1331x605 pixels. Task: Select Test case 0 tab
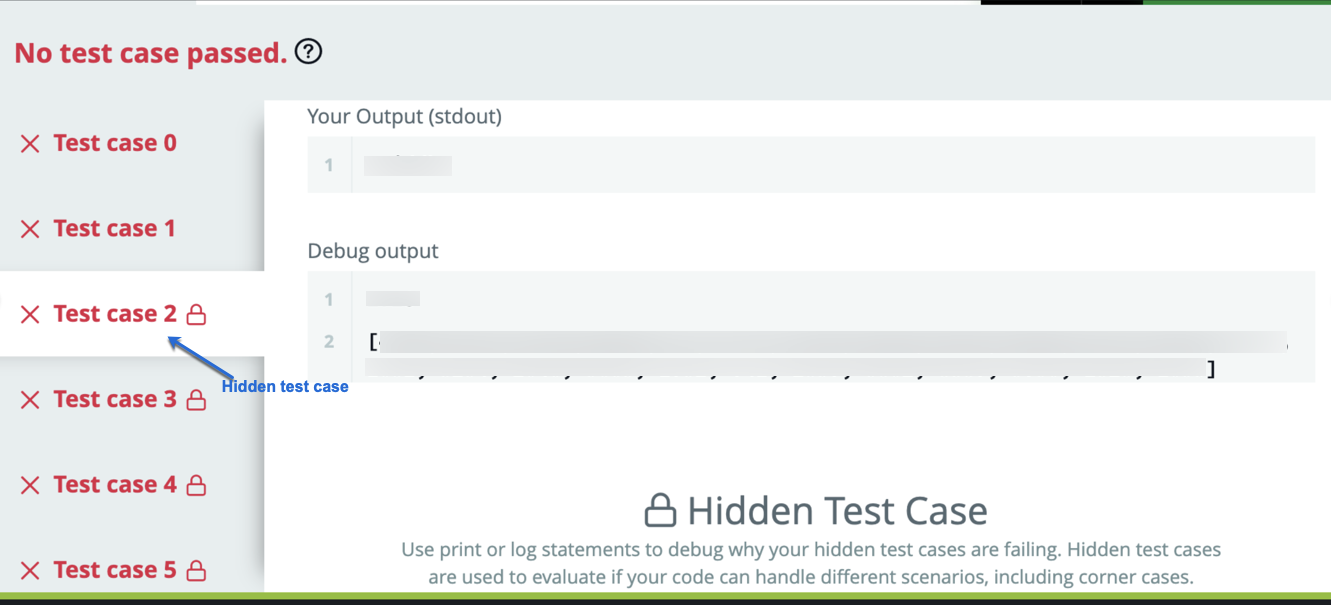click(114, 143)
